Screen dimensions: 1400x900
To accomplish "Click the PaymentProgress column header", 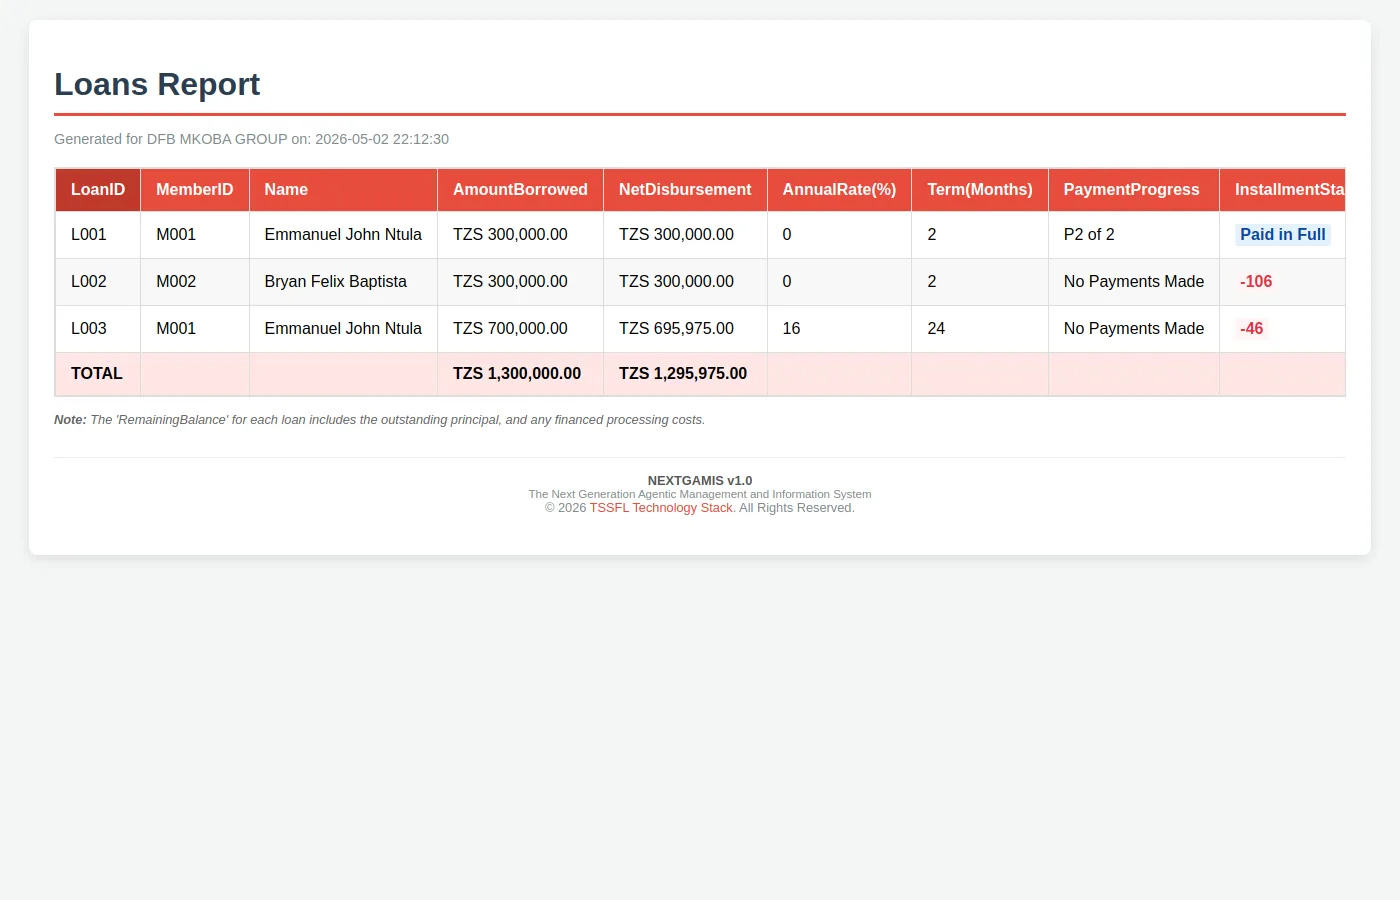I will coord(1133,190).
